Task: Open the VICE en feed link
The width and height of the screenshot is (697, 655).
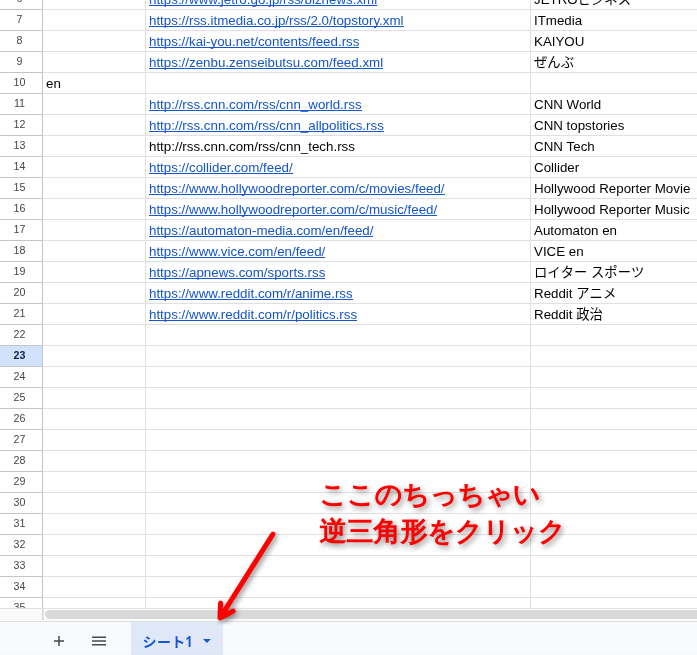Action: [237, 252]
